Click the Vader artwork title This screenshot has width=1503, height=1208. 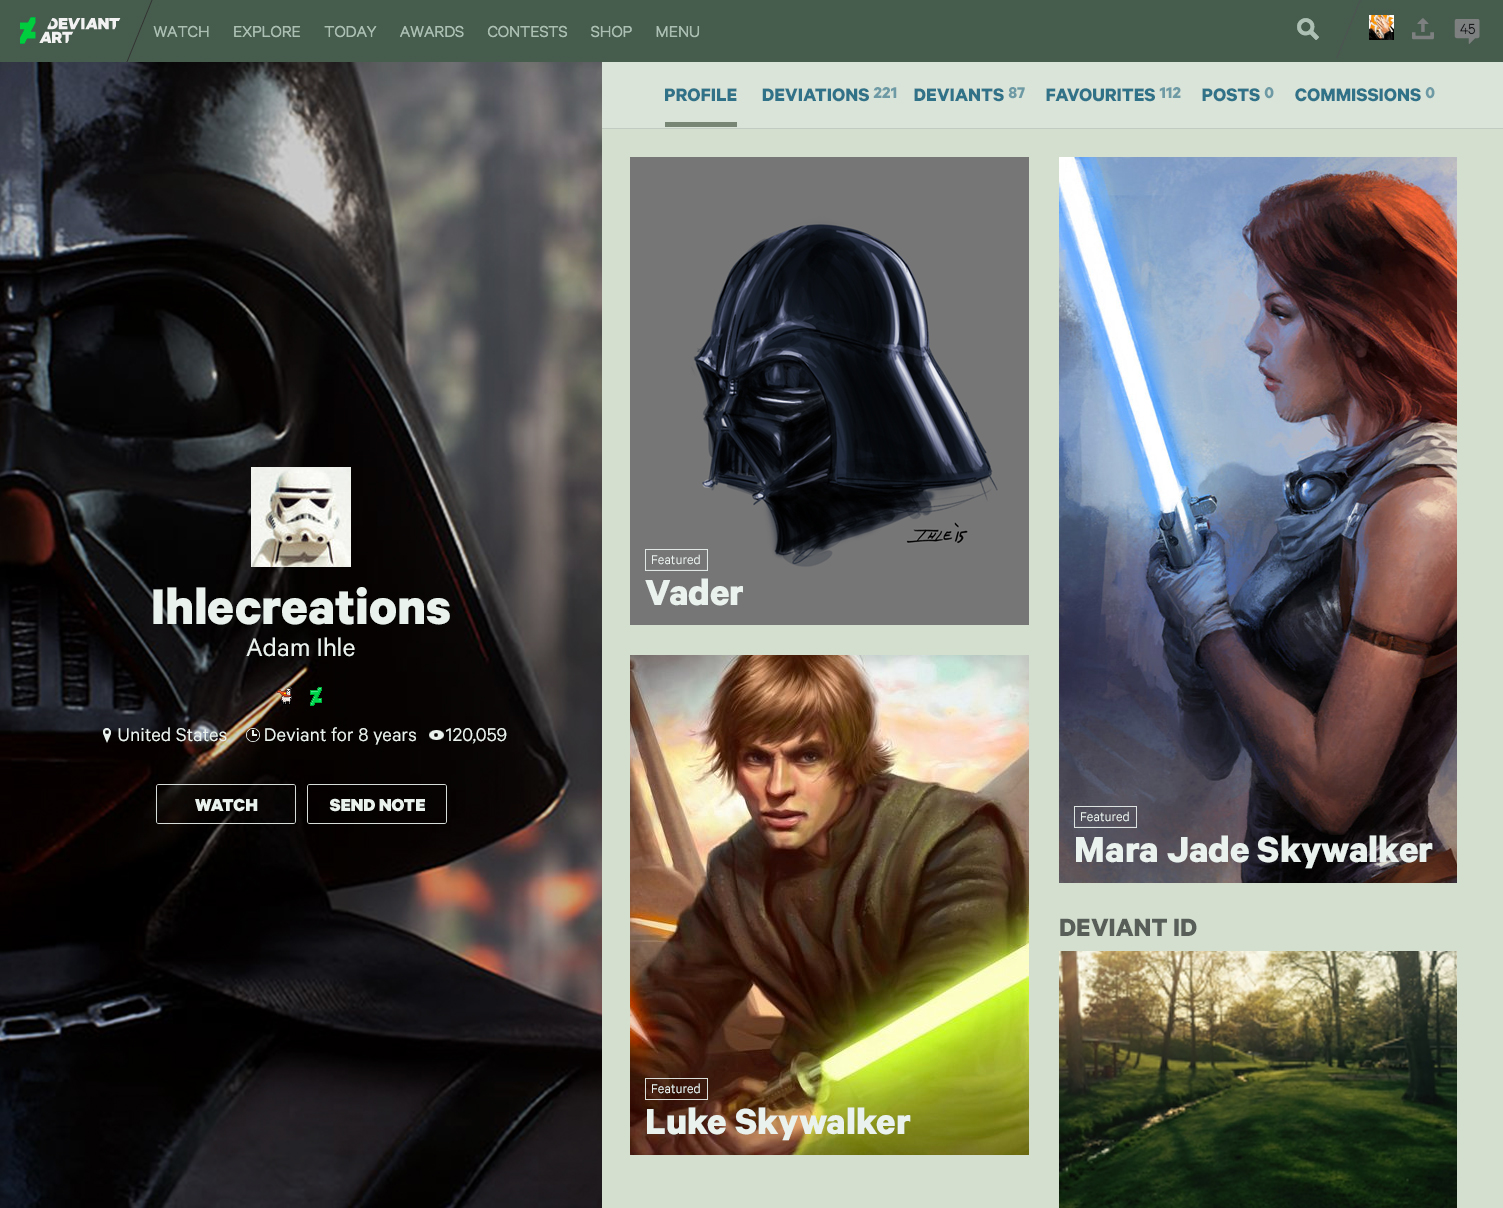[x=694, y=593]
